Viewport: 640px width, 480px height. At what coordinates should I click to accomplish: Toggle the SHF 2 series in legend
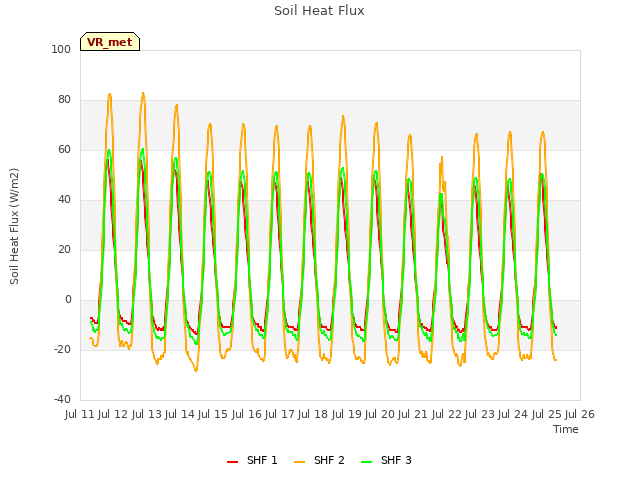pos(319,460)
